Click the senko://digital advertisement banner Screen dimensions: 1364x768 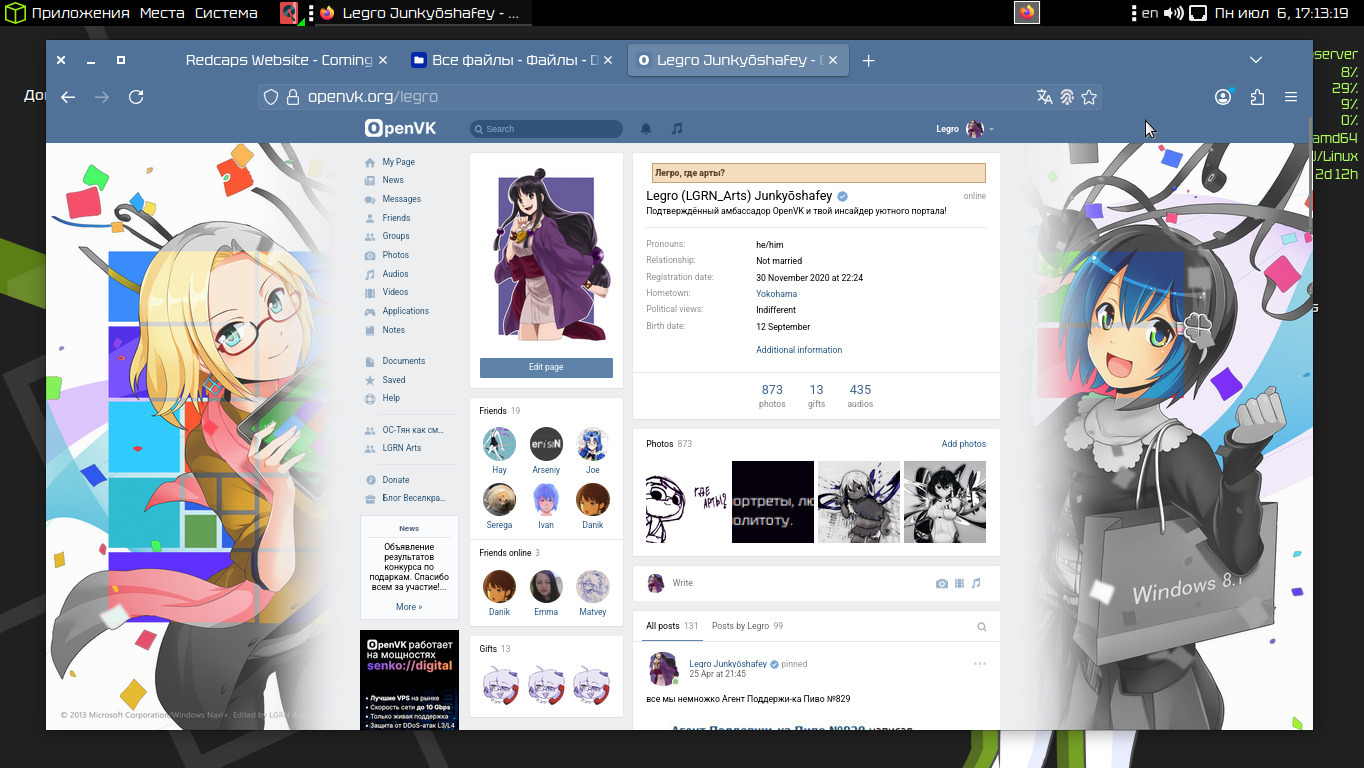(409, 680)
